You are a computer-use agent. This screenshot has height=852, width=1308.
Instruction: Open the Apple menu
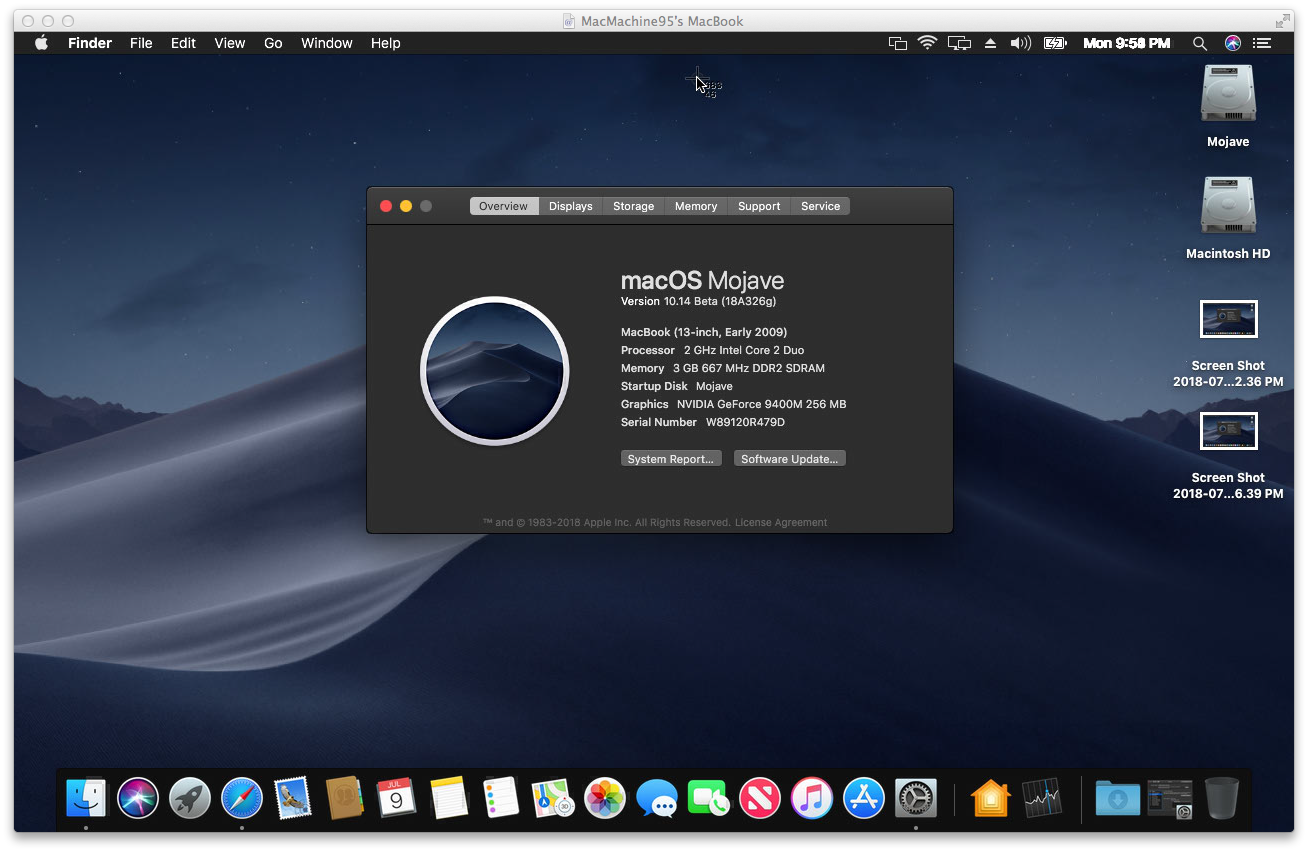[42, 43]
